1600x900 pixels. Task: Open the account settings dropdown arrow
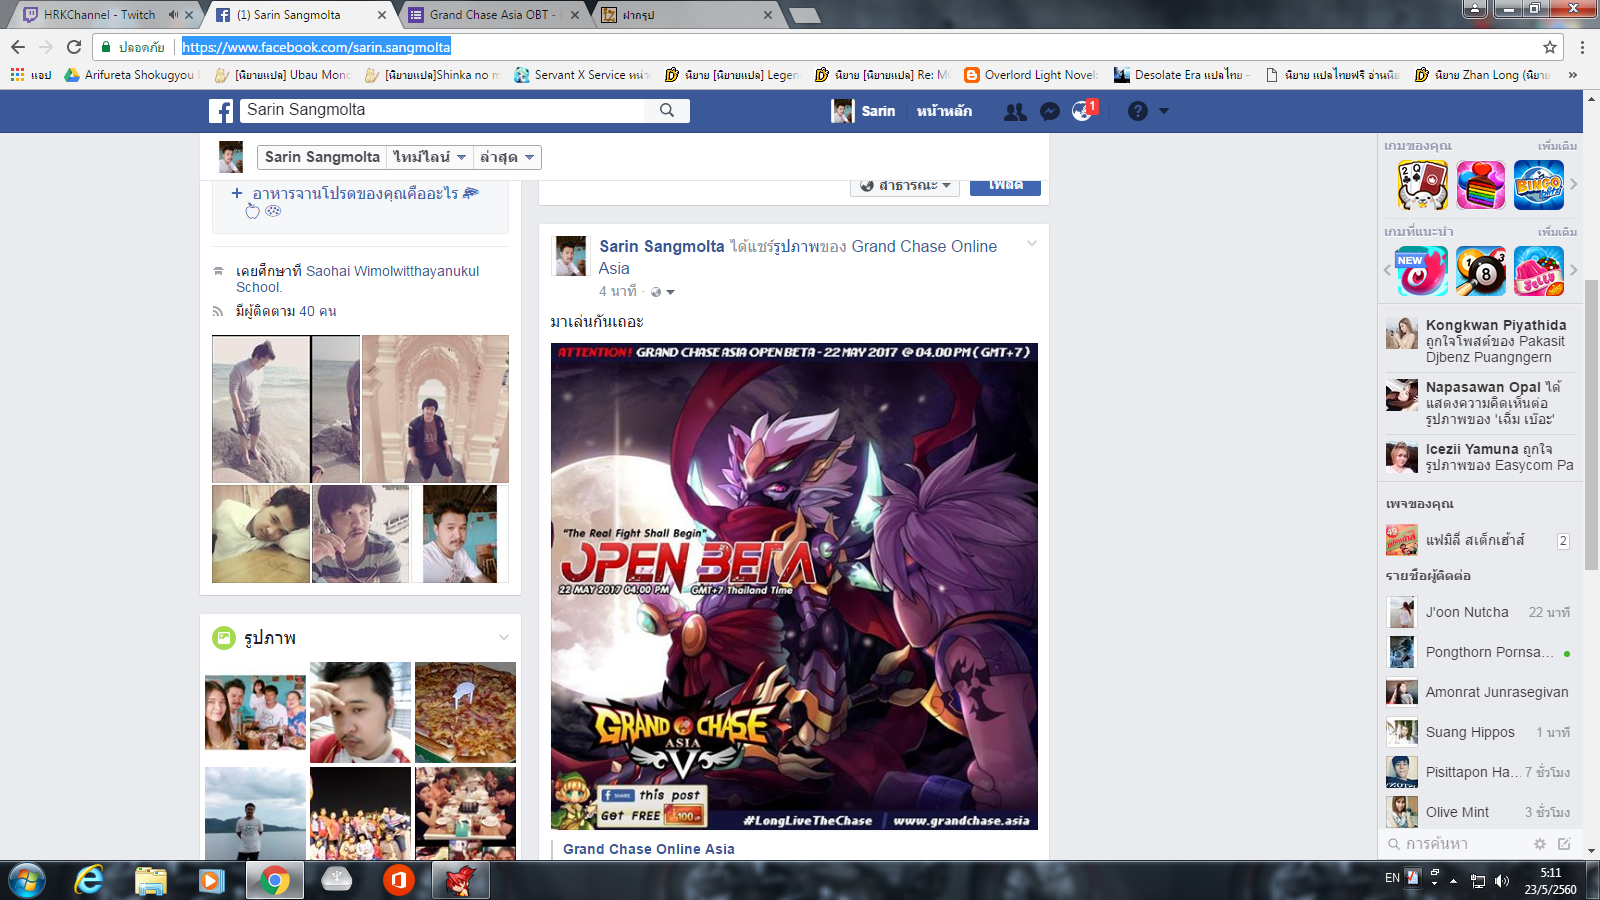click(x=1164, y=111)
